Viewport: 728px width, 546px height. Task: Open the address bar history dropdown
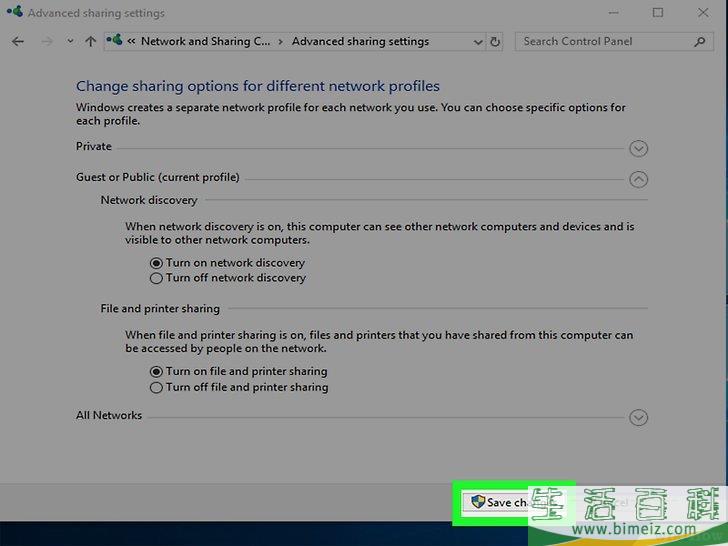click(x=477, y=42)
